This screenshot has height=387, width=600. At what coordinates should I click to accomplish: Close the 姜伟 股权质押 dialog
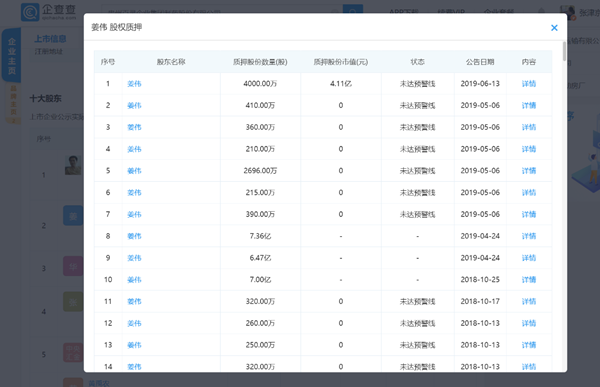pyautogui.click(x=554, y=28)
